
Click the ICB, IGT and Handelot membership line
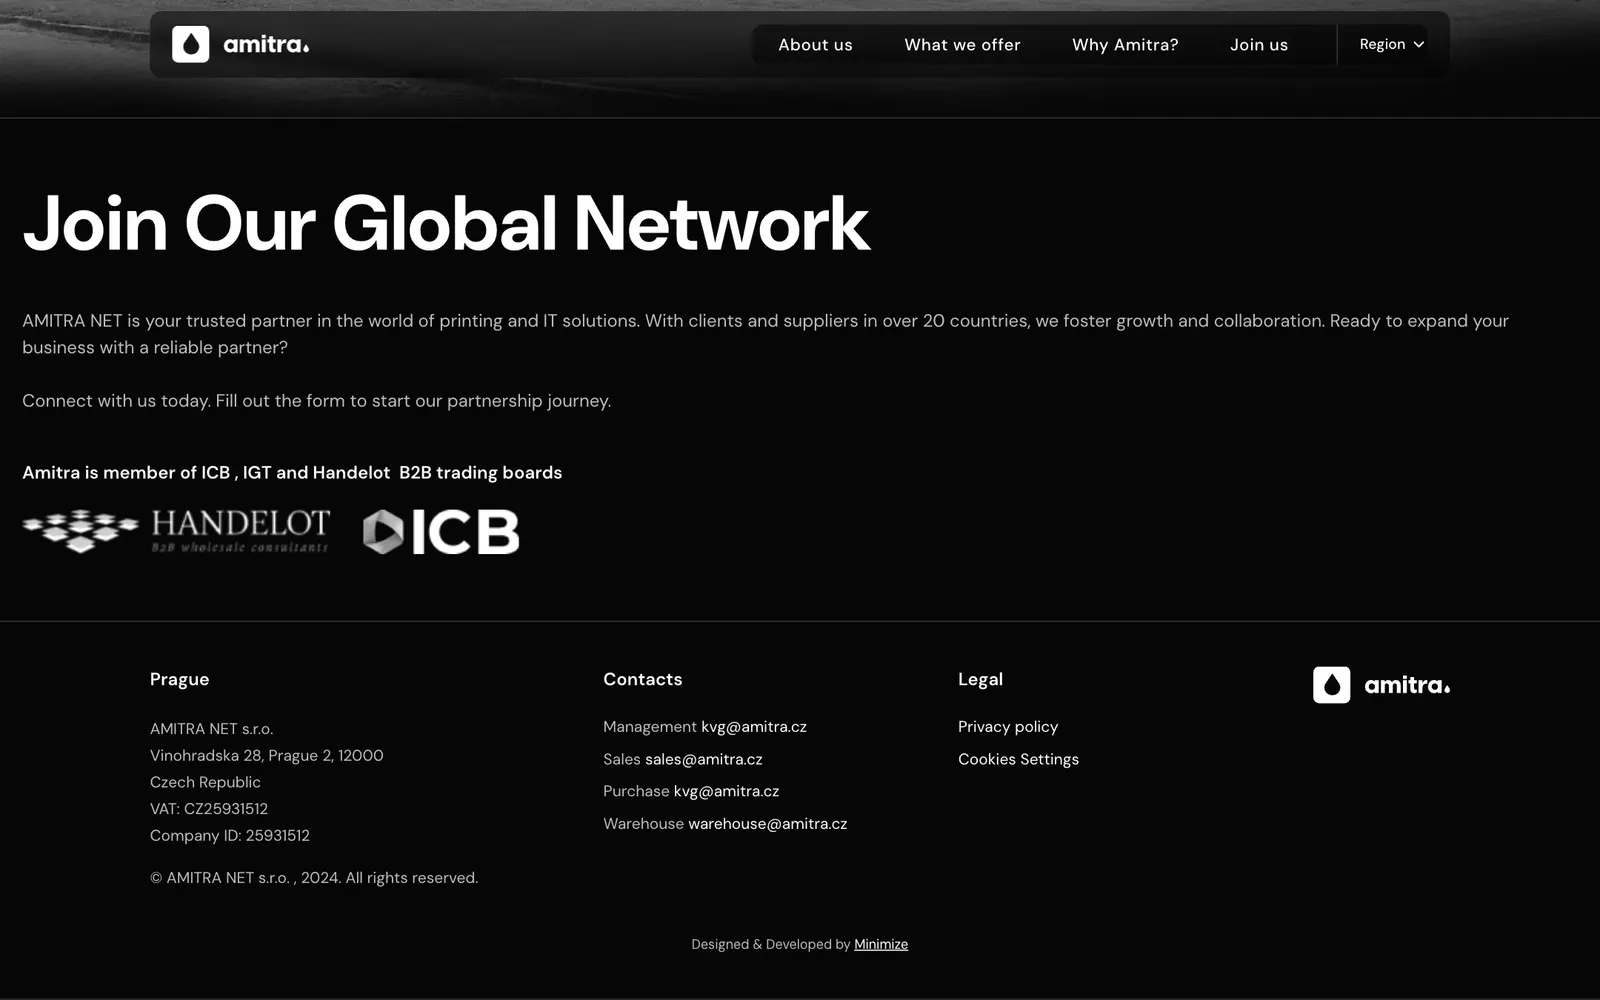292,473
